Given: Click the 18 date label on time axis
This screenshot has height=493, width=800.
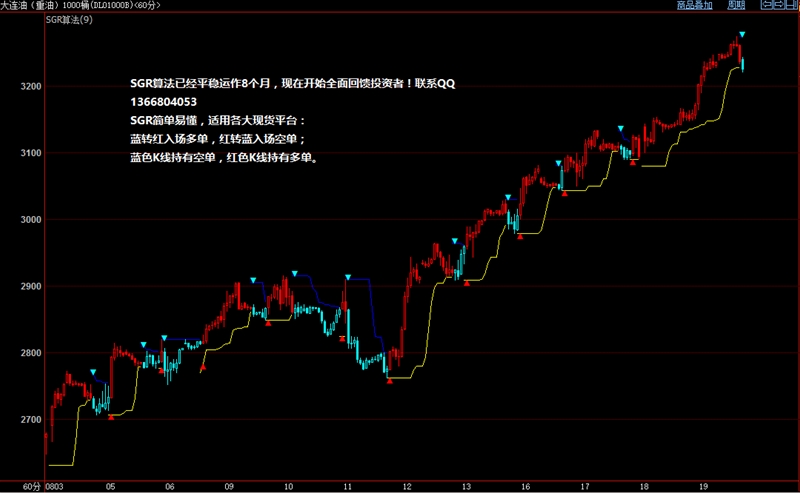Looking at the screenshot, I should pyautogui.click(x=644, y=487).
